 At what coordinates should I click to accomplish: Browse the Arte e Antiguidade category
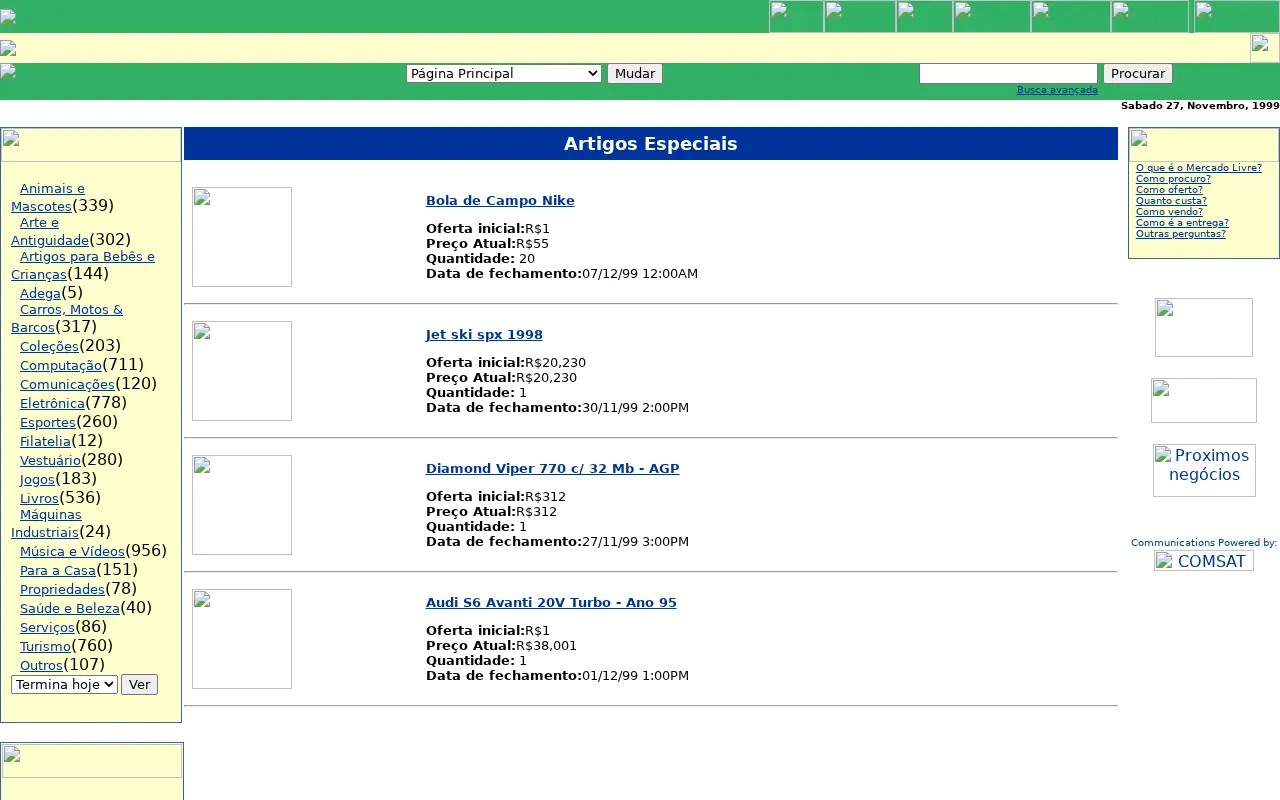pyautogui.click(x=50, y=231)
